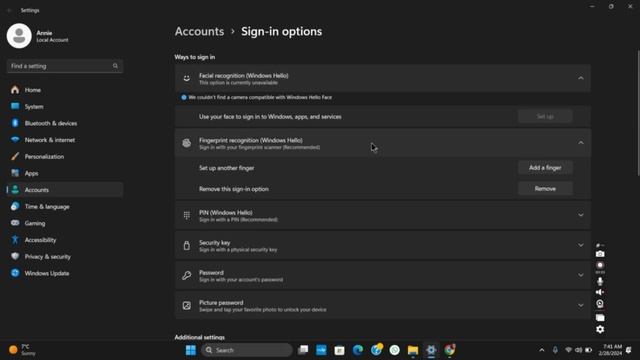This screenshot has height=360, width=640.
Task: Collapse the Facial recognition section
Action: point(580,78)
